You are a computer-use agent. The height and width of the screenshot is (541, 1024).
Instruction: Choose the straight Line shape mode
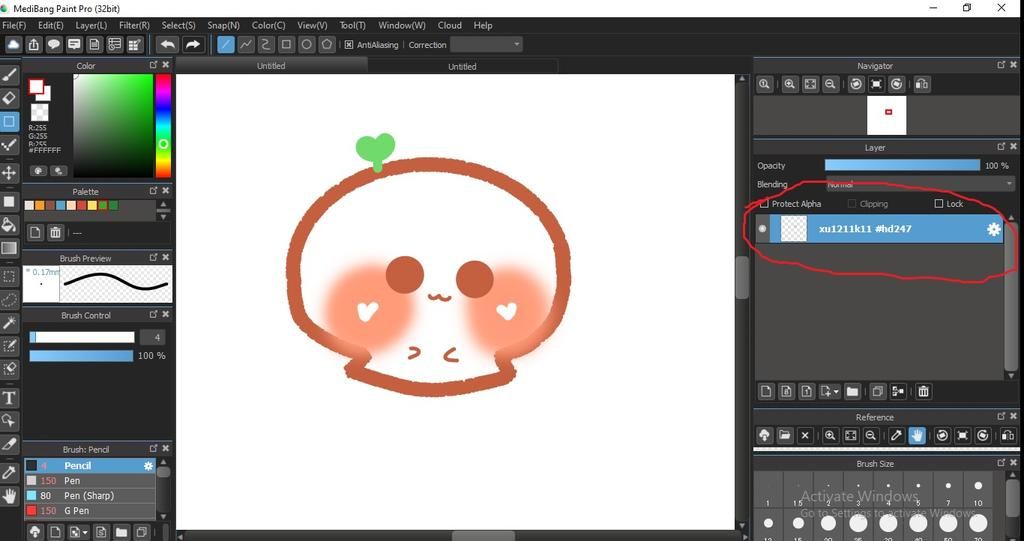(x=225, y=44)
